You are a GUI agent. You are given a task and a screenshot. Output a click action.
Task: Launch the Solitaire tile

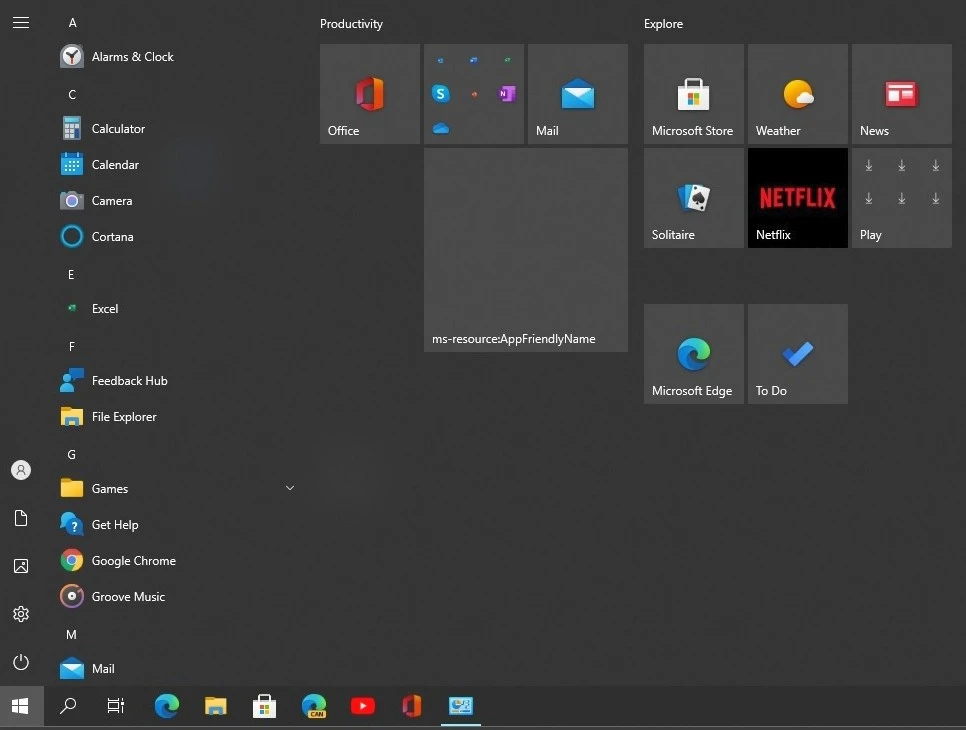coord(693,197)
